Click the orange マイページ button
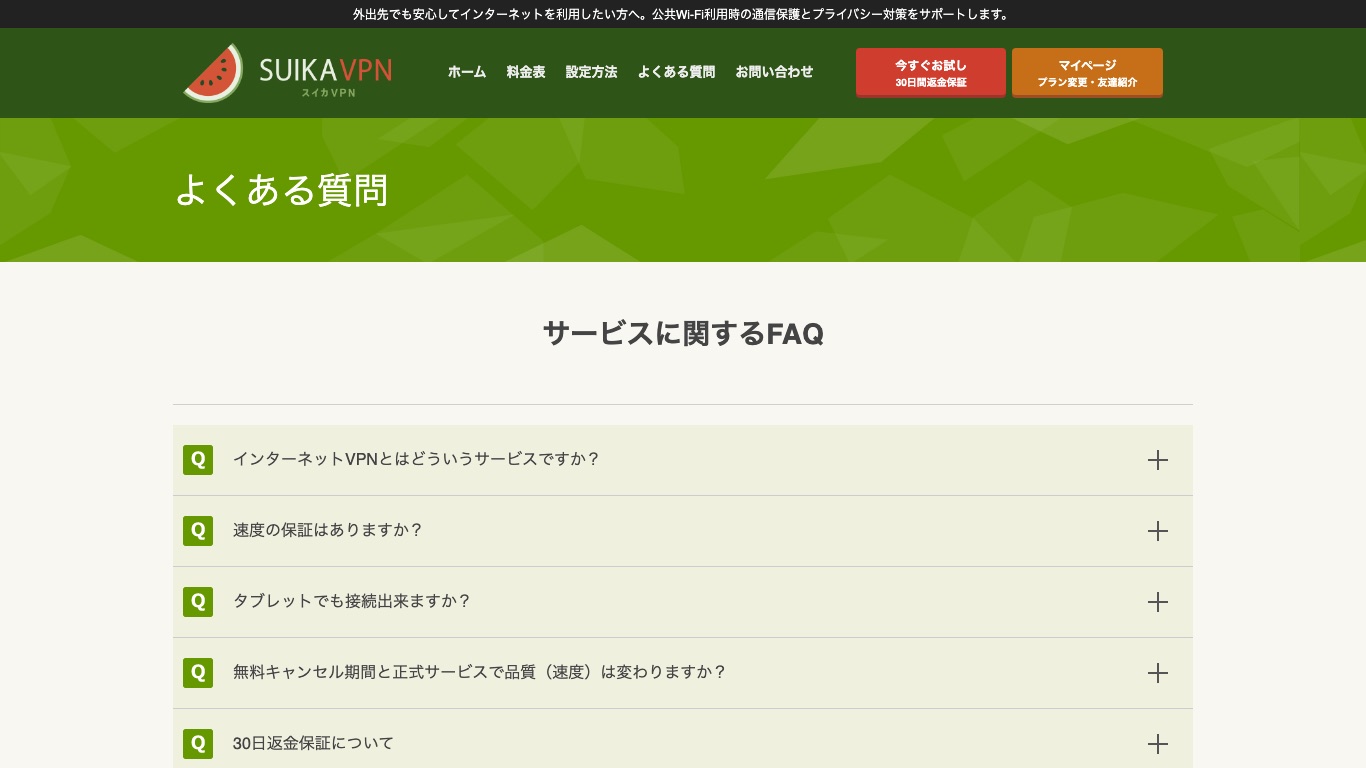Image resolution: width=1366 pixels, height=768 pixels. tap(1087, 73)
